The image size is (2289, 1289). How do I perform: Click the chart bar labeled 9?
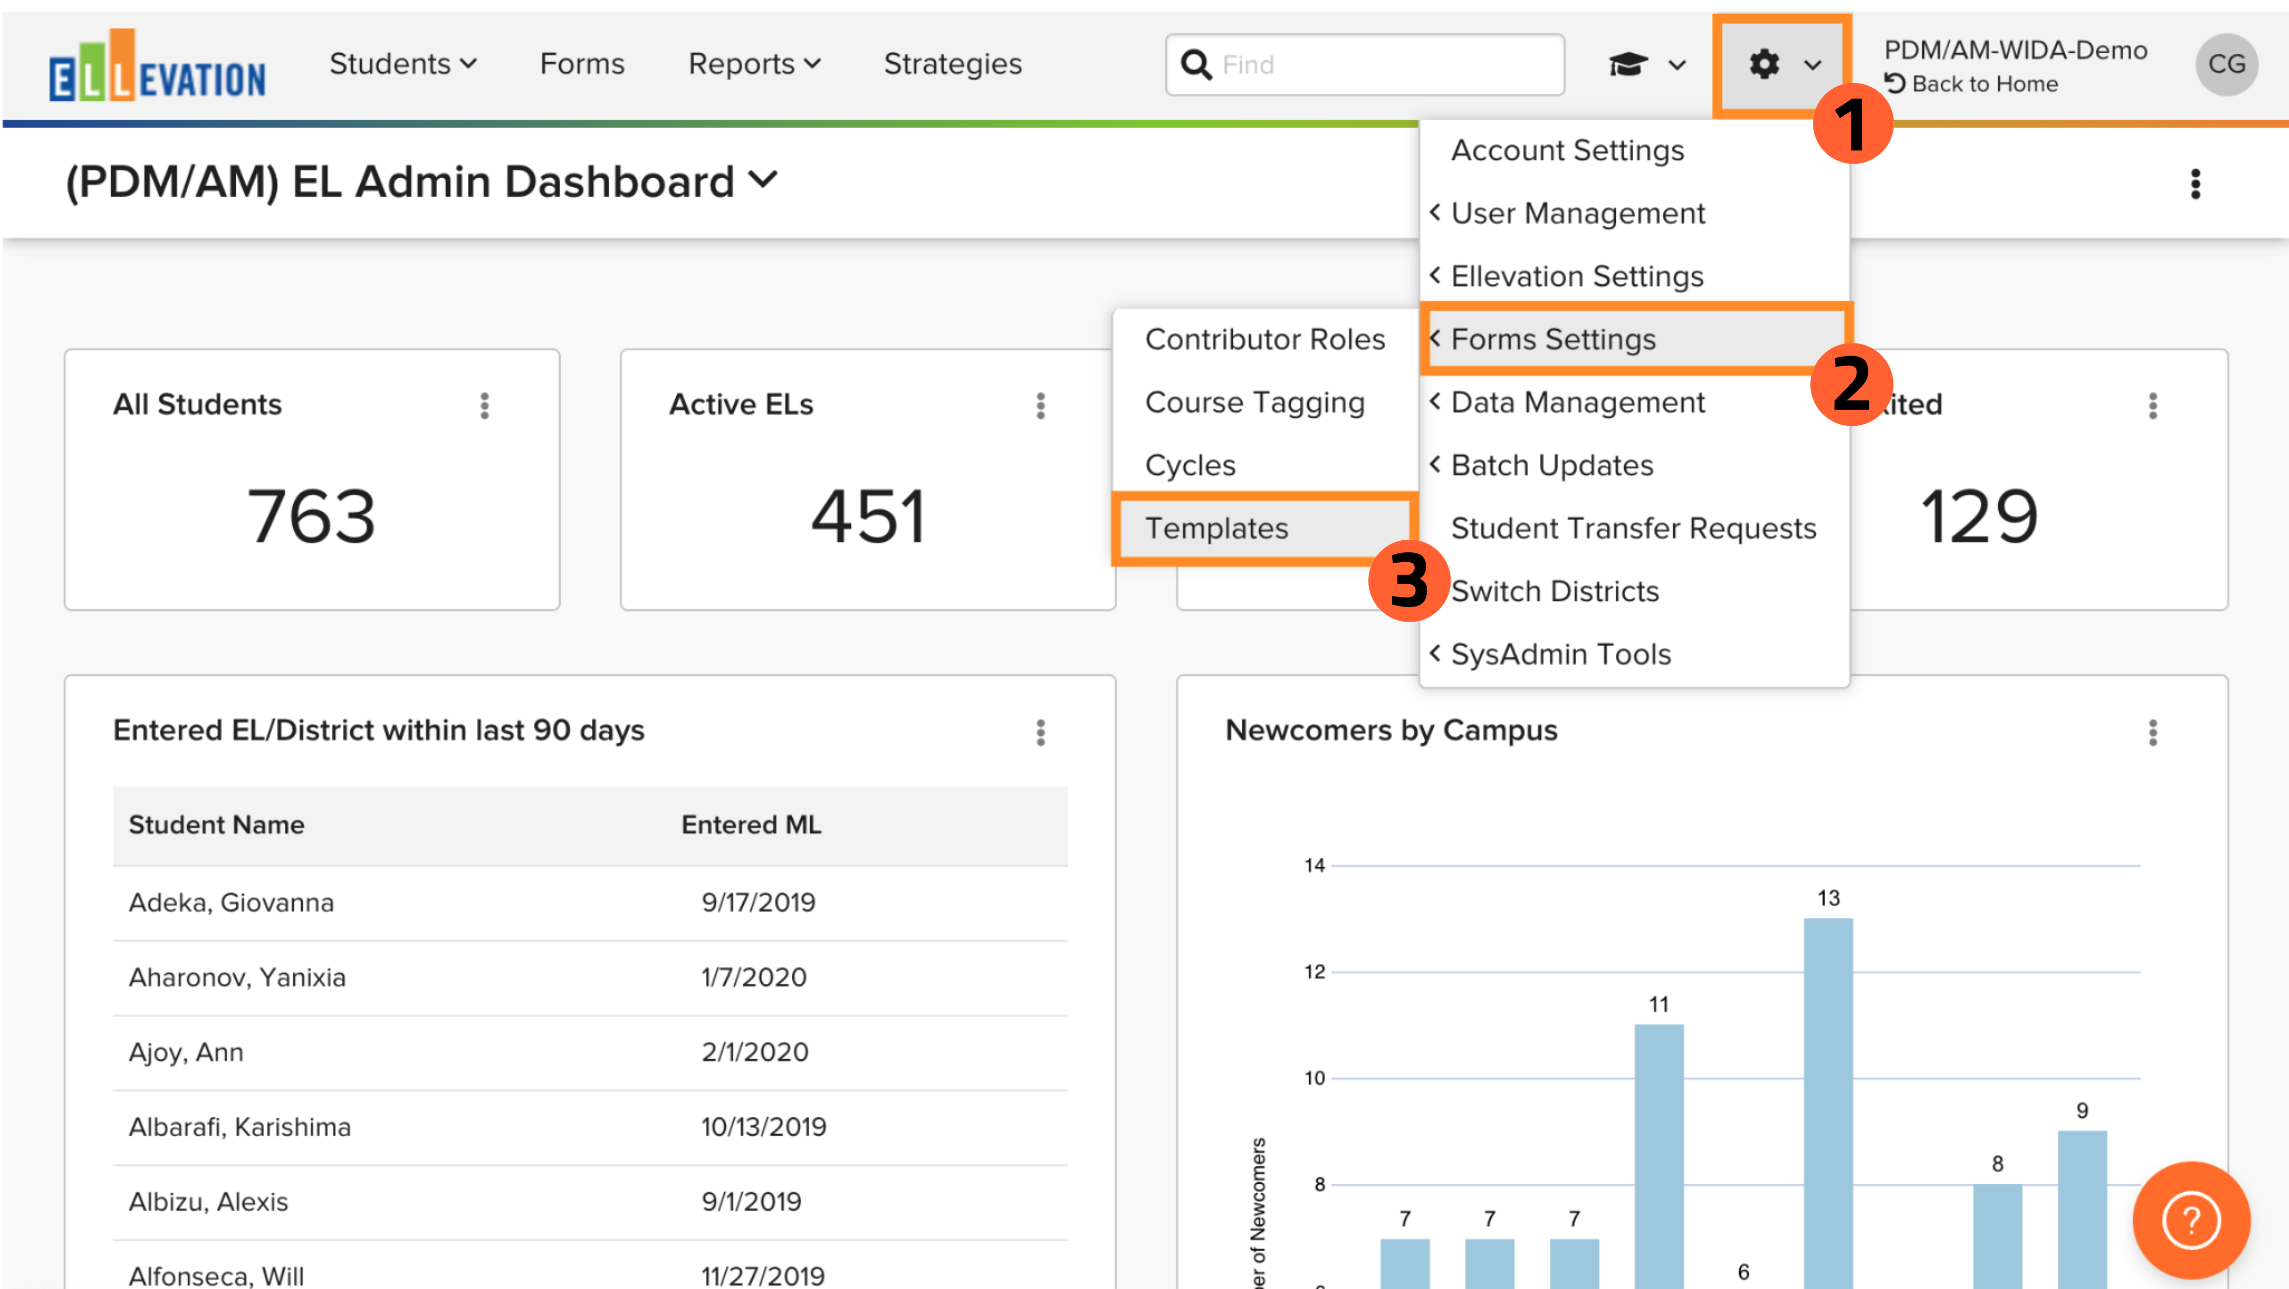pyautogui.click(x=2082, y=1209)
